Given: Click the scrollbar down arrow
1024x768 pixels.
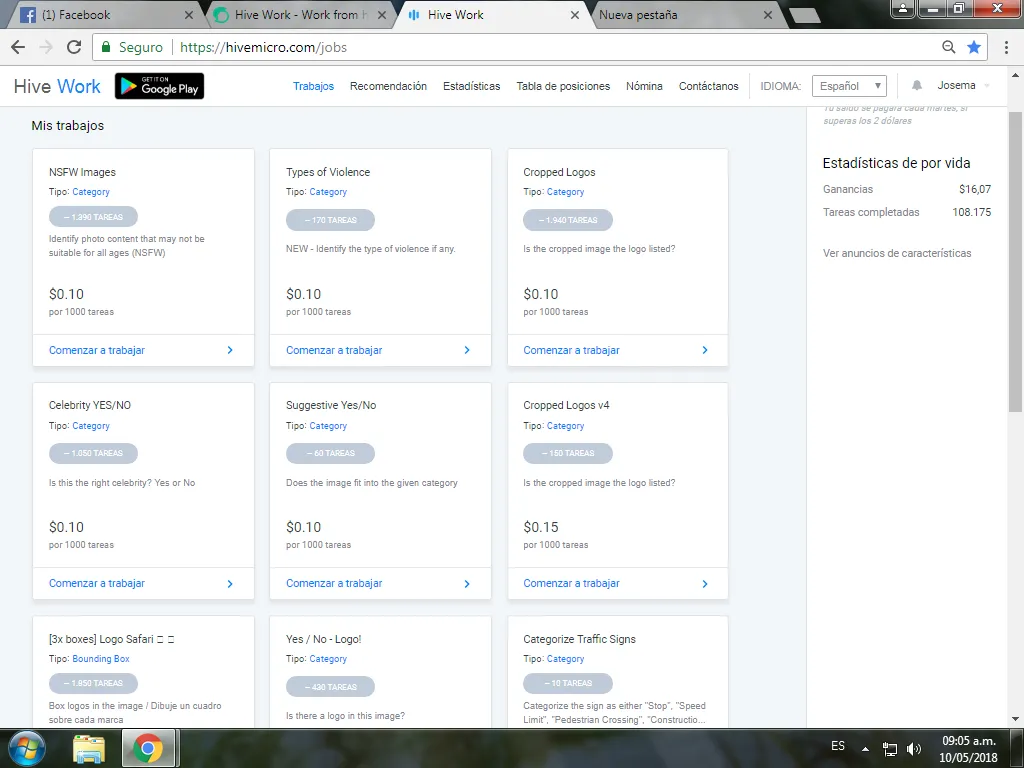Looking at the screenshot, I should click(1015, 719).
